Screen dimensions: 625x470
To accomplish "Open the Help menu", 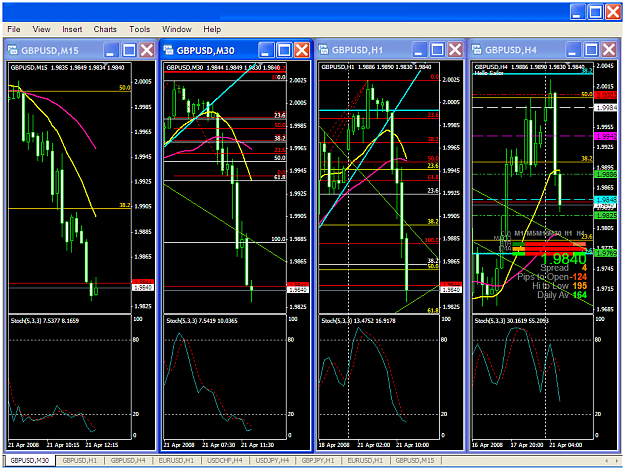I will pyautogui.click(x=212, y=29).
